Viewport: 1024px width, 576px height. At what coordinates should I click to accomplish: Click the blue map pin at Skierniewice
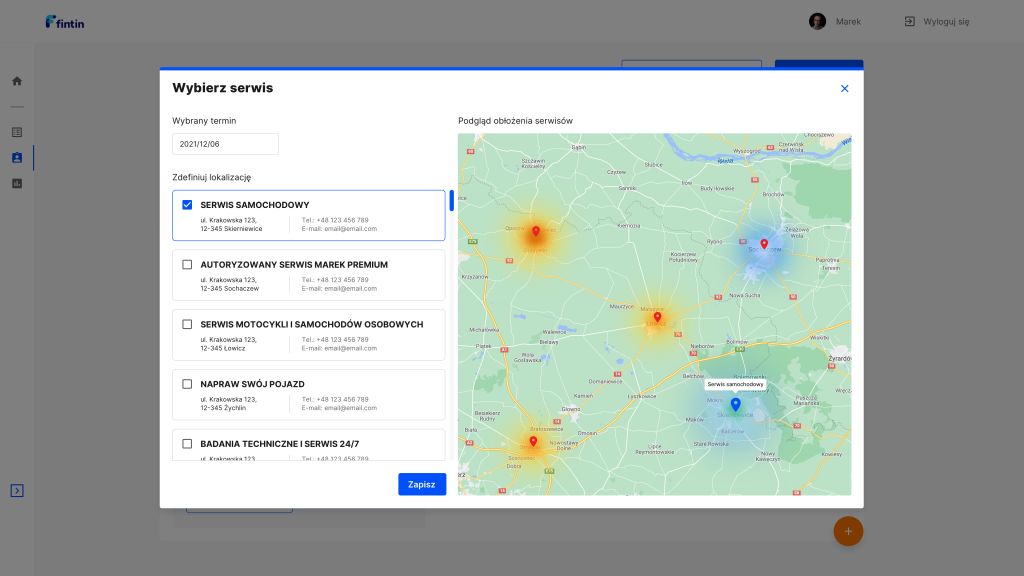(735, 405)
